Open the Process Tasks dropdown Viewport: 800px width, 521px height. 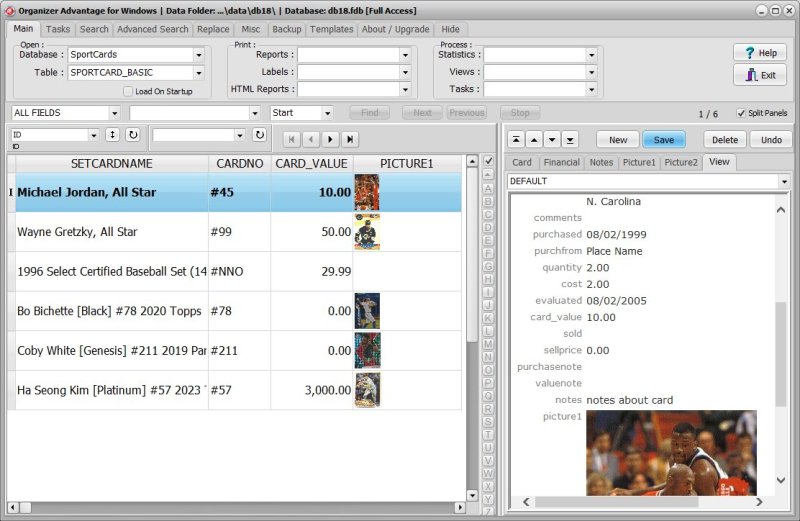[591, 89]
